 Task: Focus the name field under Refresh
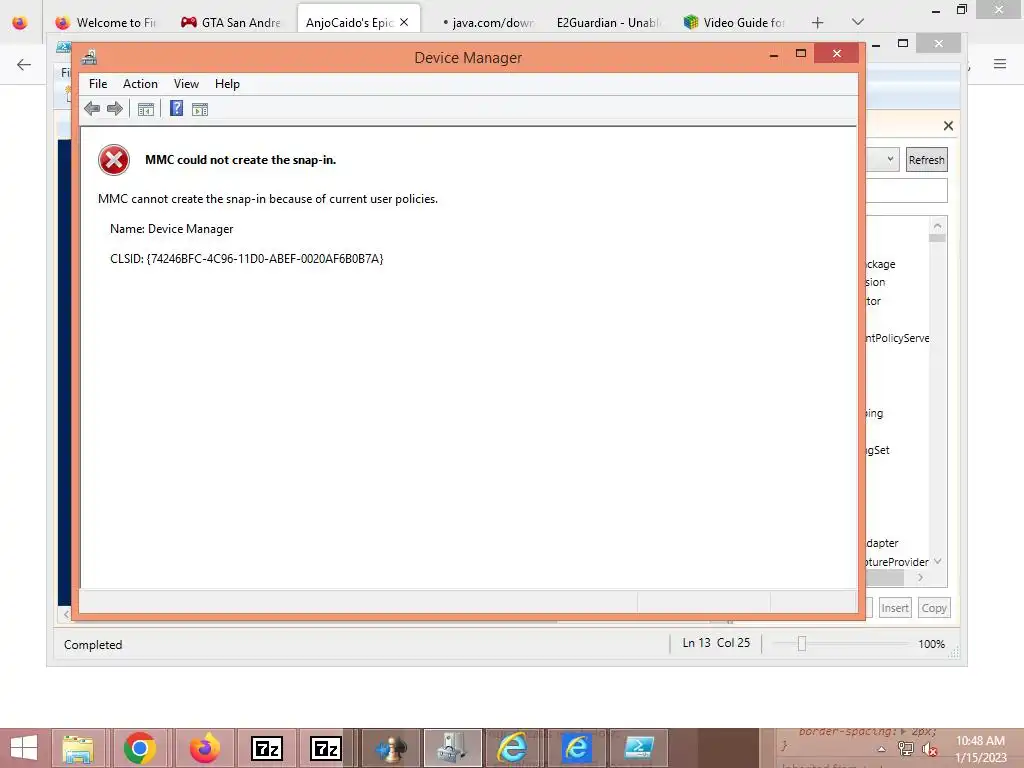coord(906,191)
